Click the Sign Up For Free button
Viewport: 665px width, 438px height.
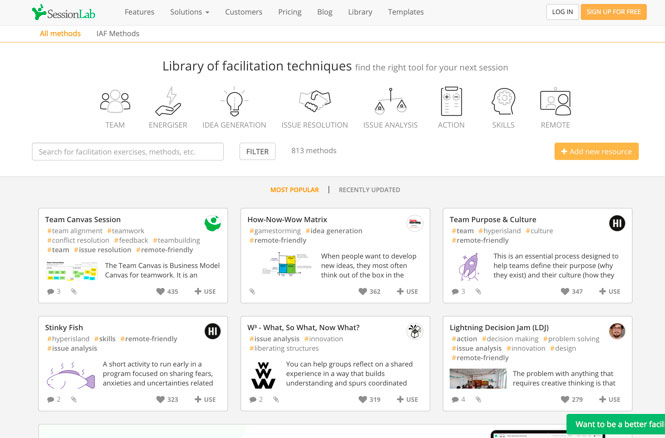613,12
